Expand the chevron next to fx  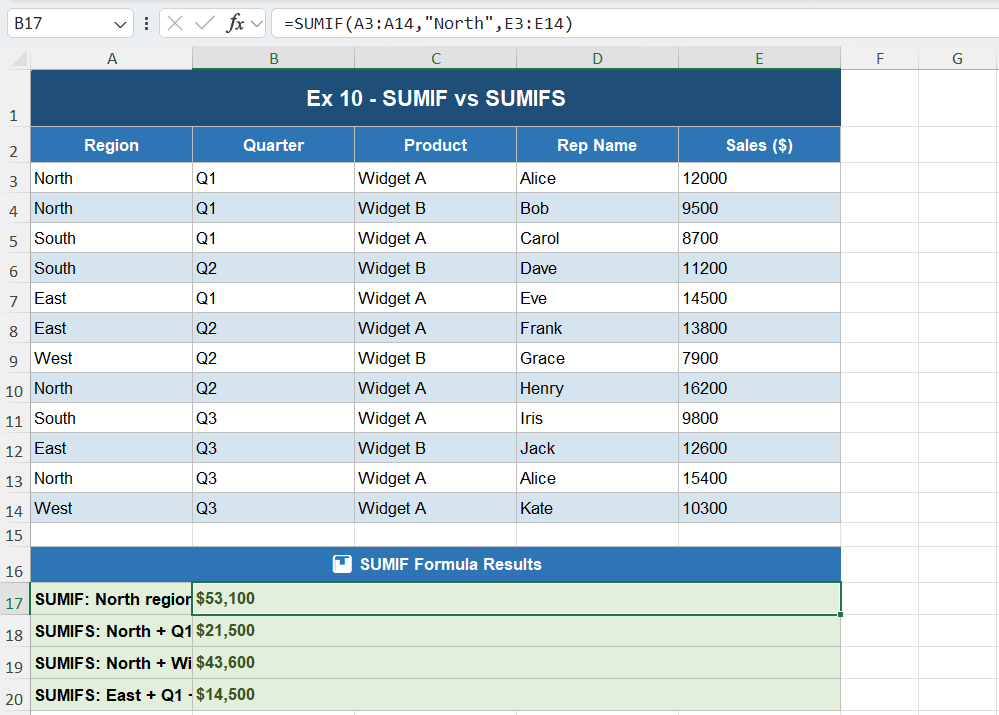[x=256, y=24]
